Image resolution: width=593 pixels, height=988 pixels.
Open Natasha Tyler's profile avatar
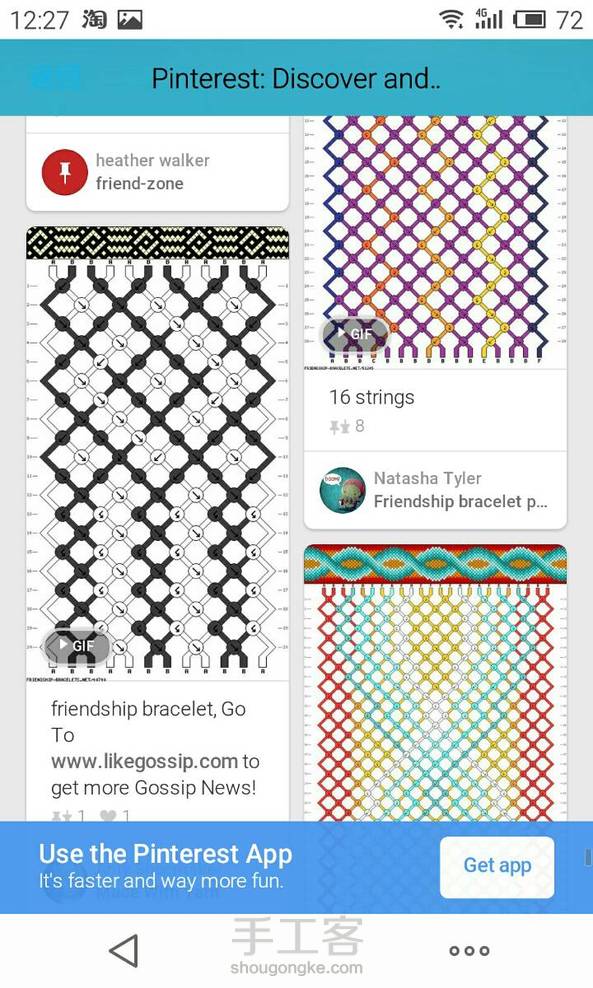pyautogui.click(x=342, y=490)
